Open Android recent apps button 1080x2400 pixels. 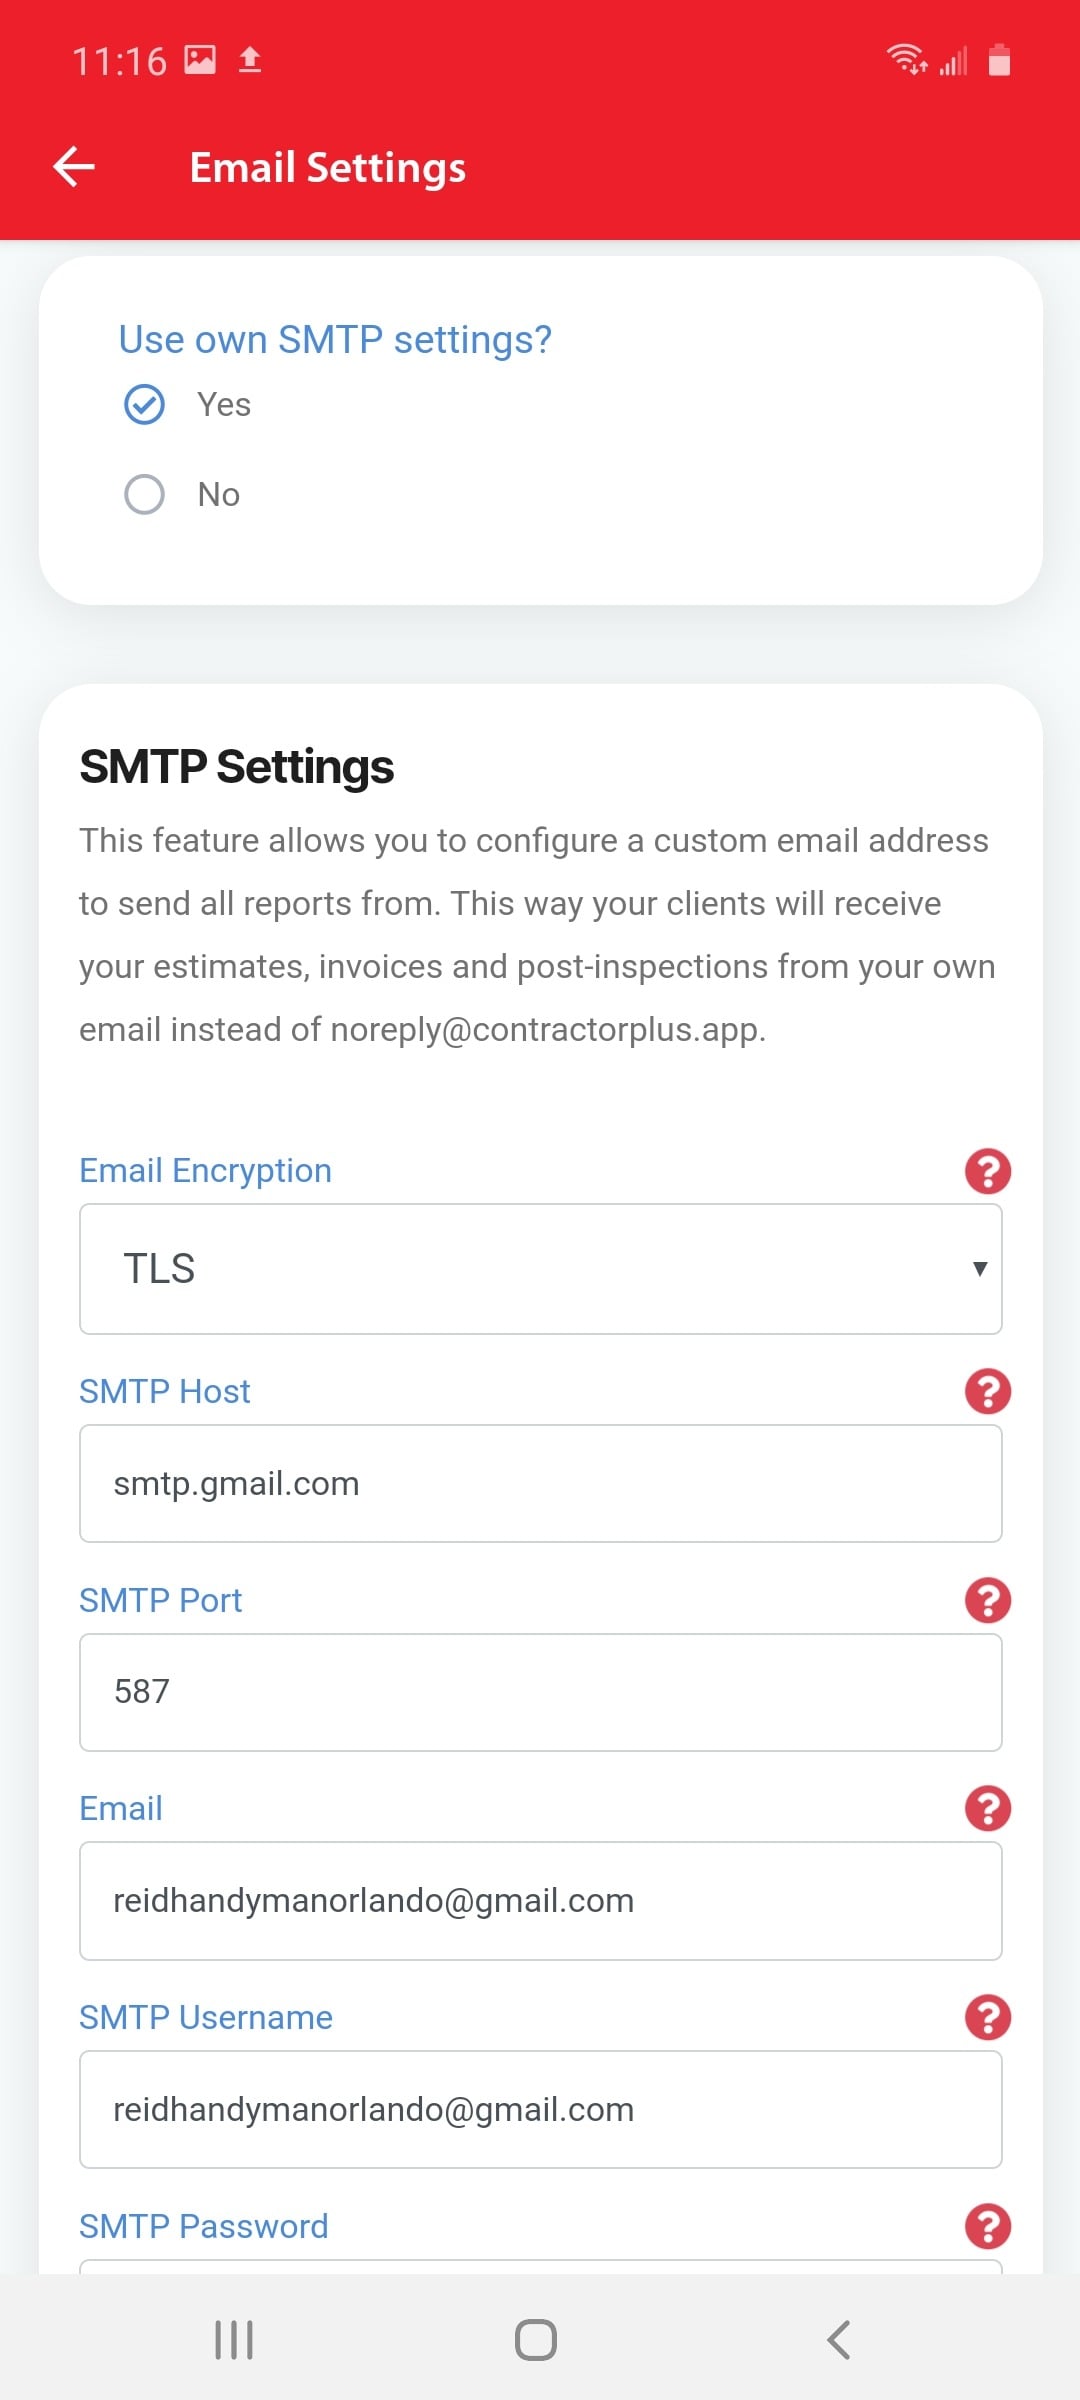234,2340
